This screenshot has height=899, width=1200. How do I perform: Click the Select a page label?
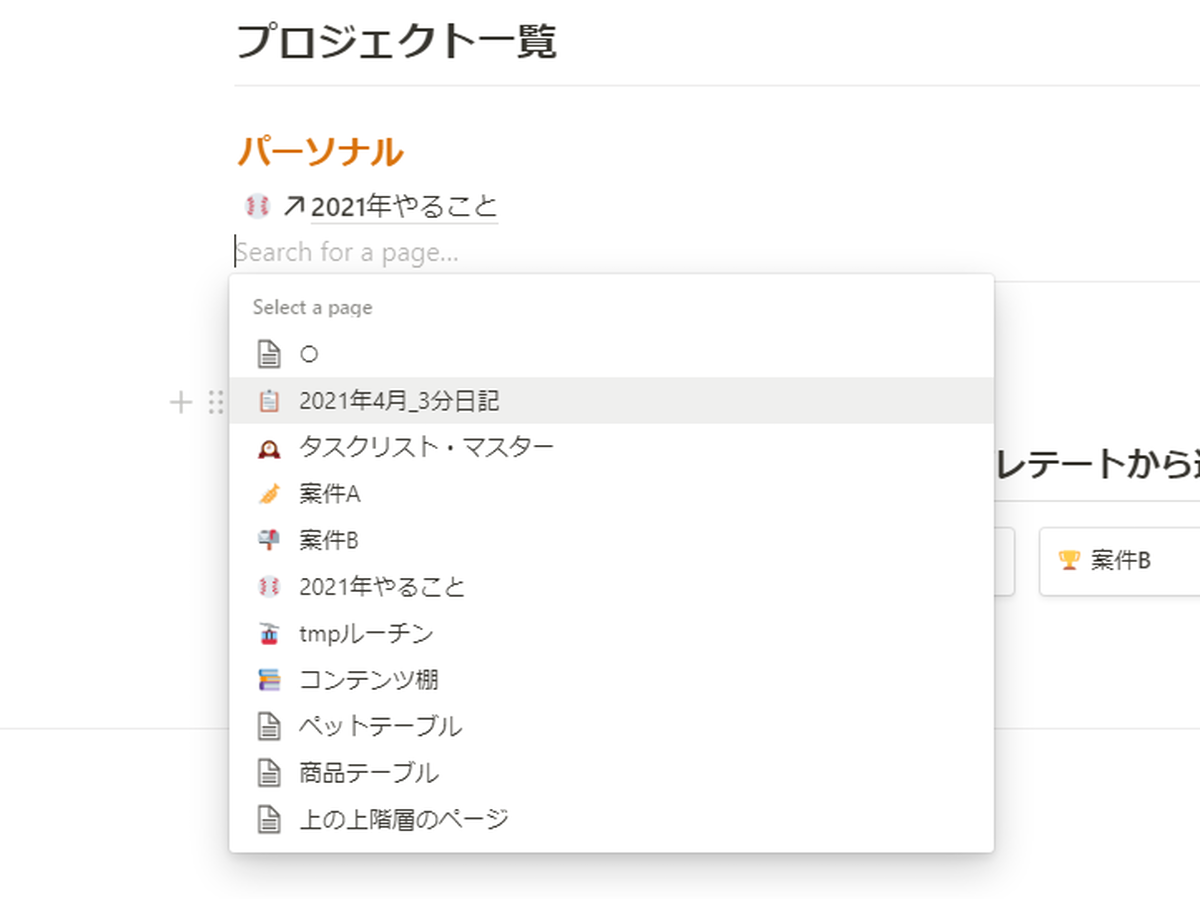tap(312, 307)
